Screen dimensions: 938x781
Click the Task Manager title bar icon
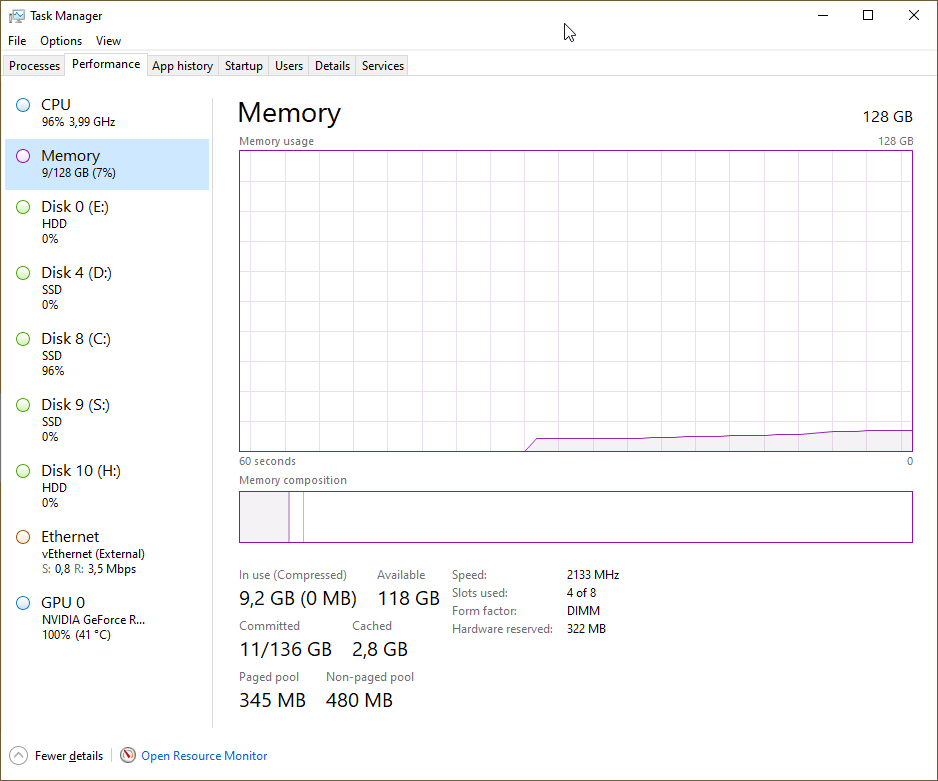pos(17,16)
